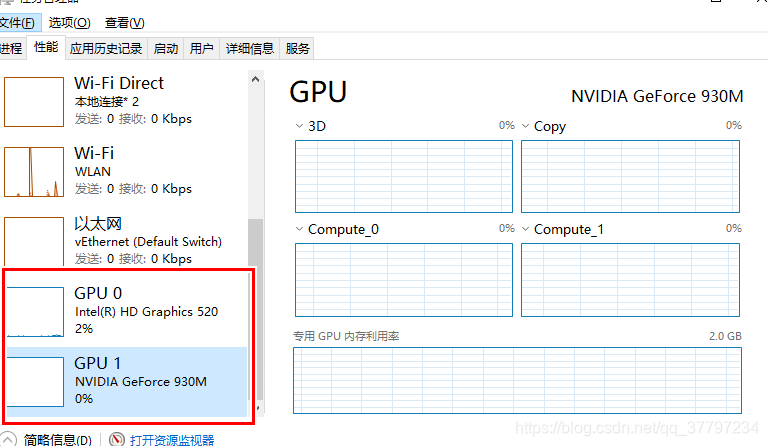Click the 3D usage graph
768x446 pixels.
[404, 177]
